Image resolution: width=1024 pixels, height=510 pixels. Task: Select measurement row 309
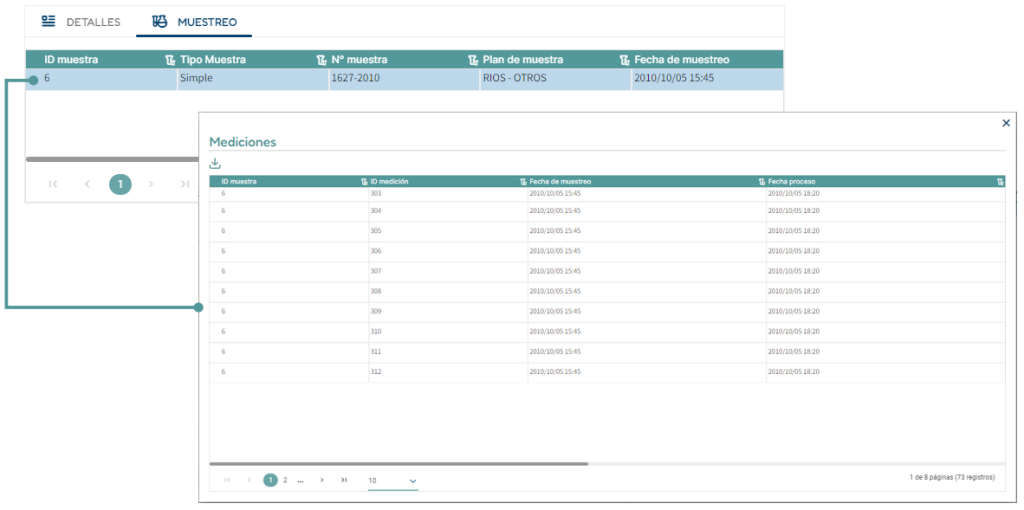click(x=607, y=311)
